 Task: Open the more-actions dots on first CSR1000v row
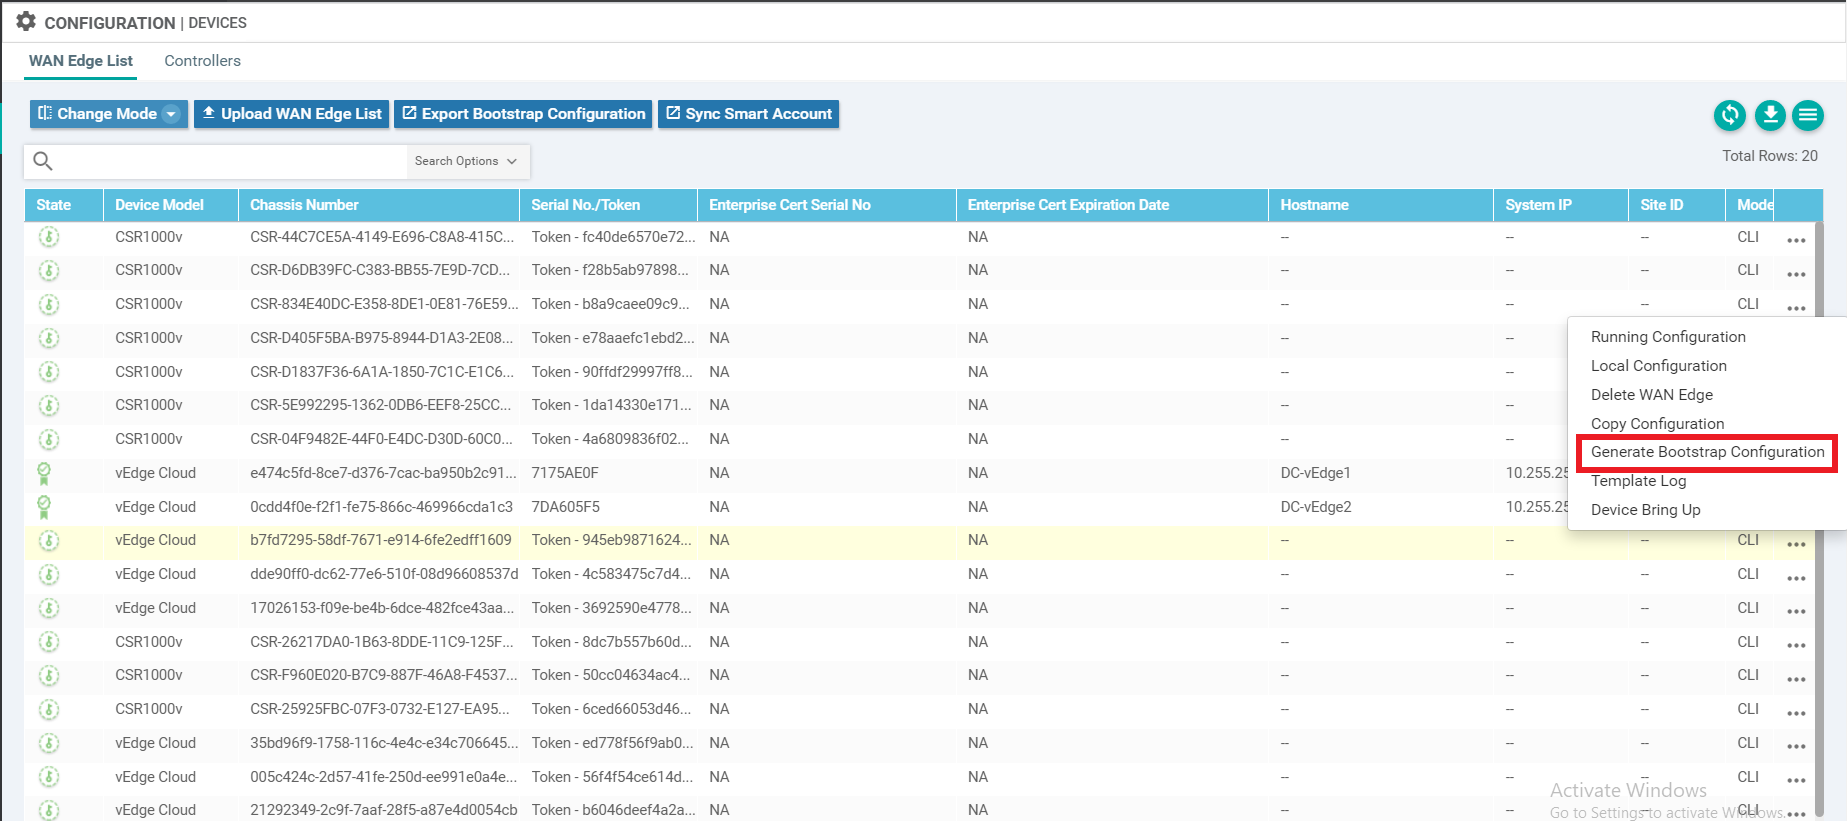pyautogui.click(x=1796, y=240)
